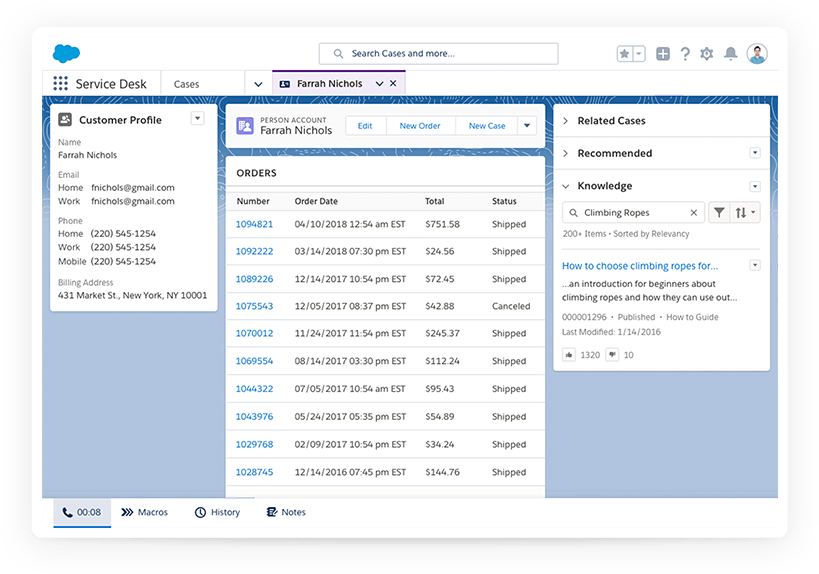Open the Setup gear icon
The width and height of the screenshot is (819, 574).
tap(707, 54)
